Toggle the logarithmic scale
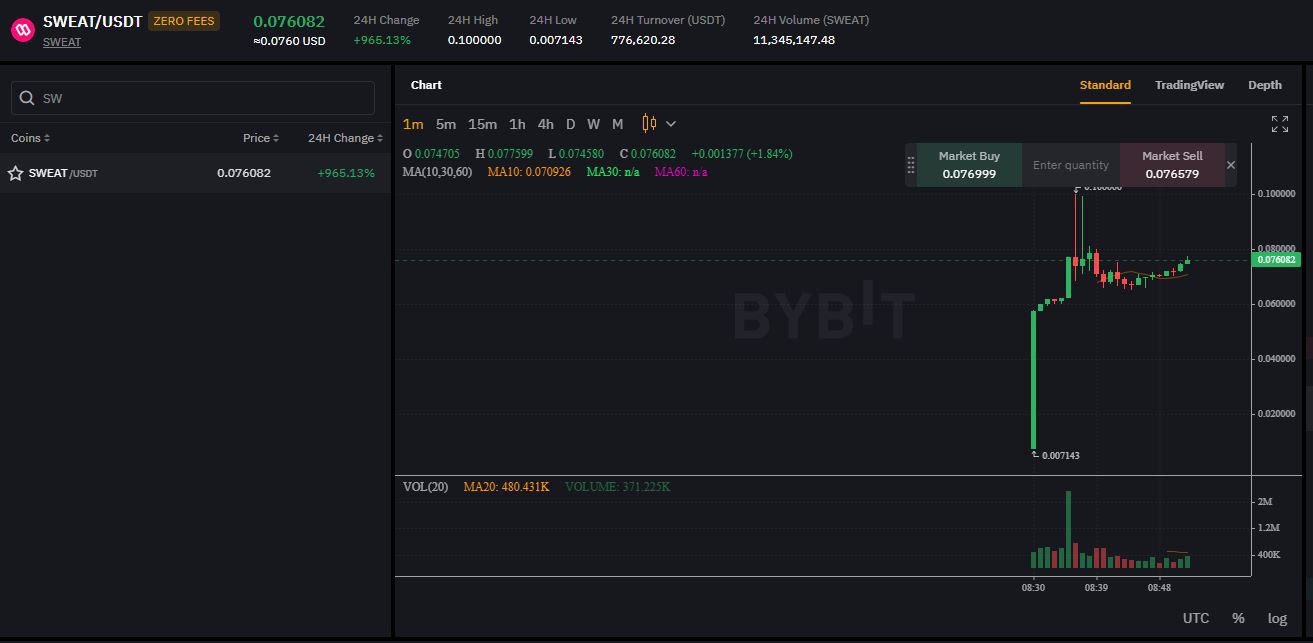The image size is (1313, 643). pyautogui.click(x=1277, y=618)
